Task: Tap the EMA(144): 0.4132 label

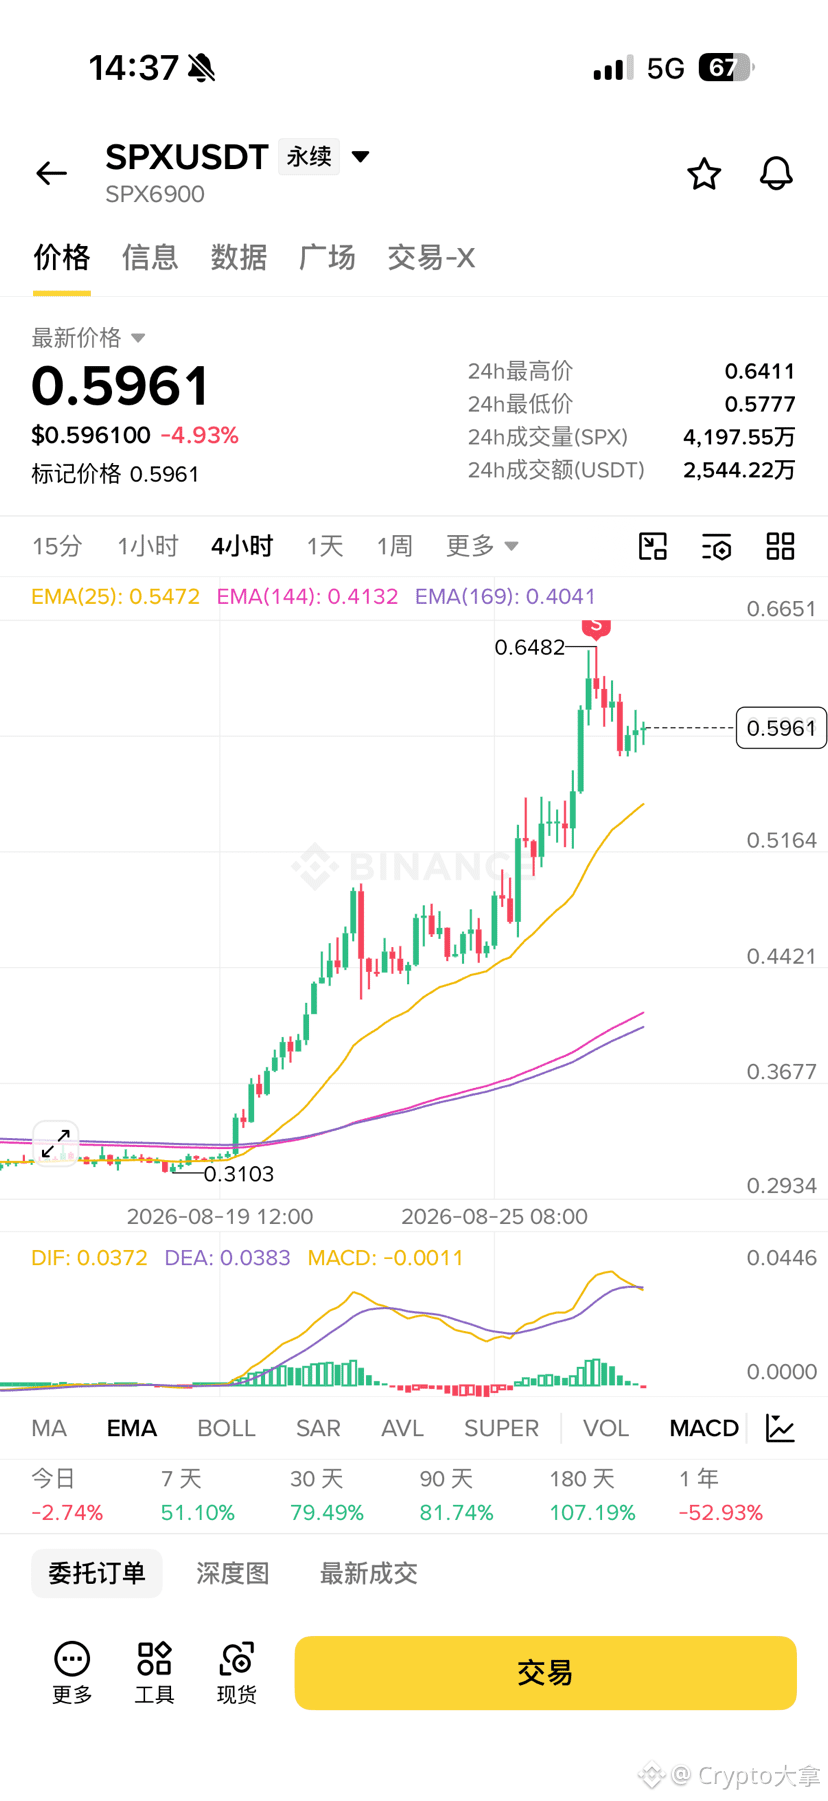Action: (x=308, y=597)
